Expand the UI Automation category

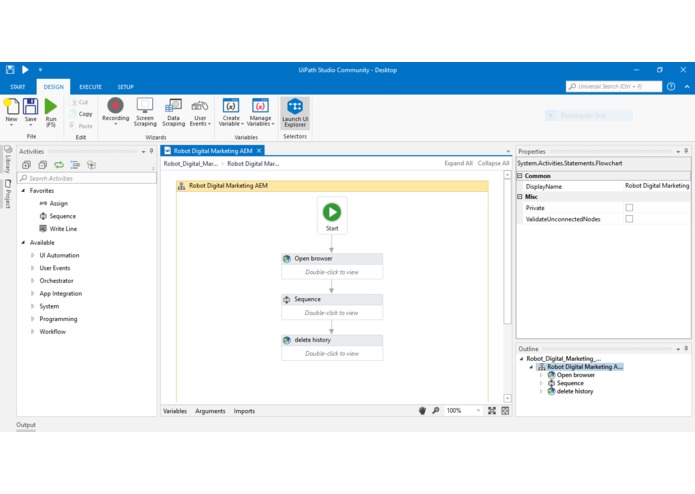[33, 255]
